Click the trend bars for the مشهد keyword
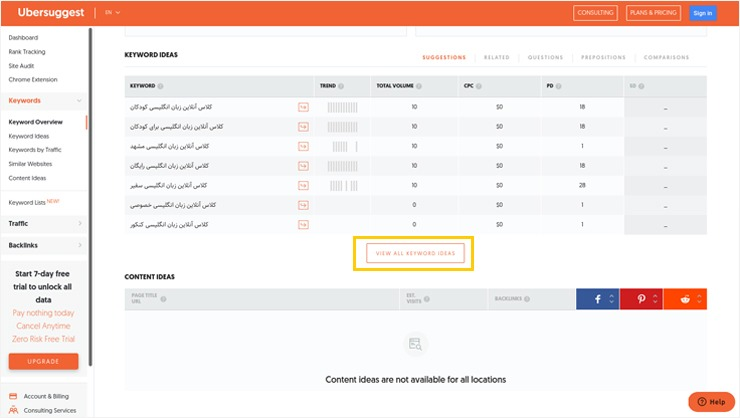740x418 pixels. 345,147
